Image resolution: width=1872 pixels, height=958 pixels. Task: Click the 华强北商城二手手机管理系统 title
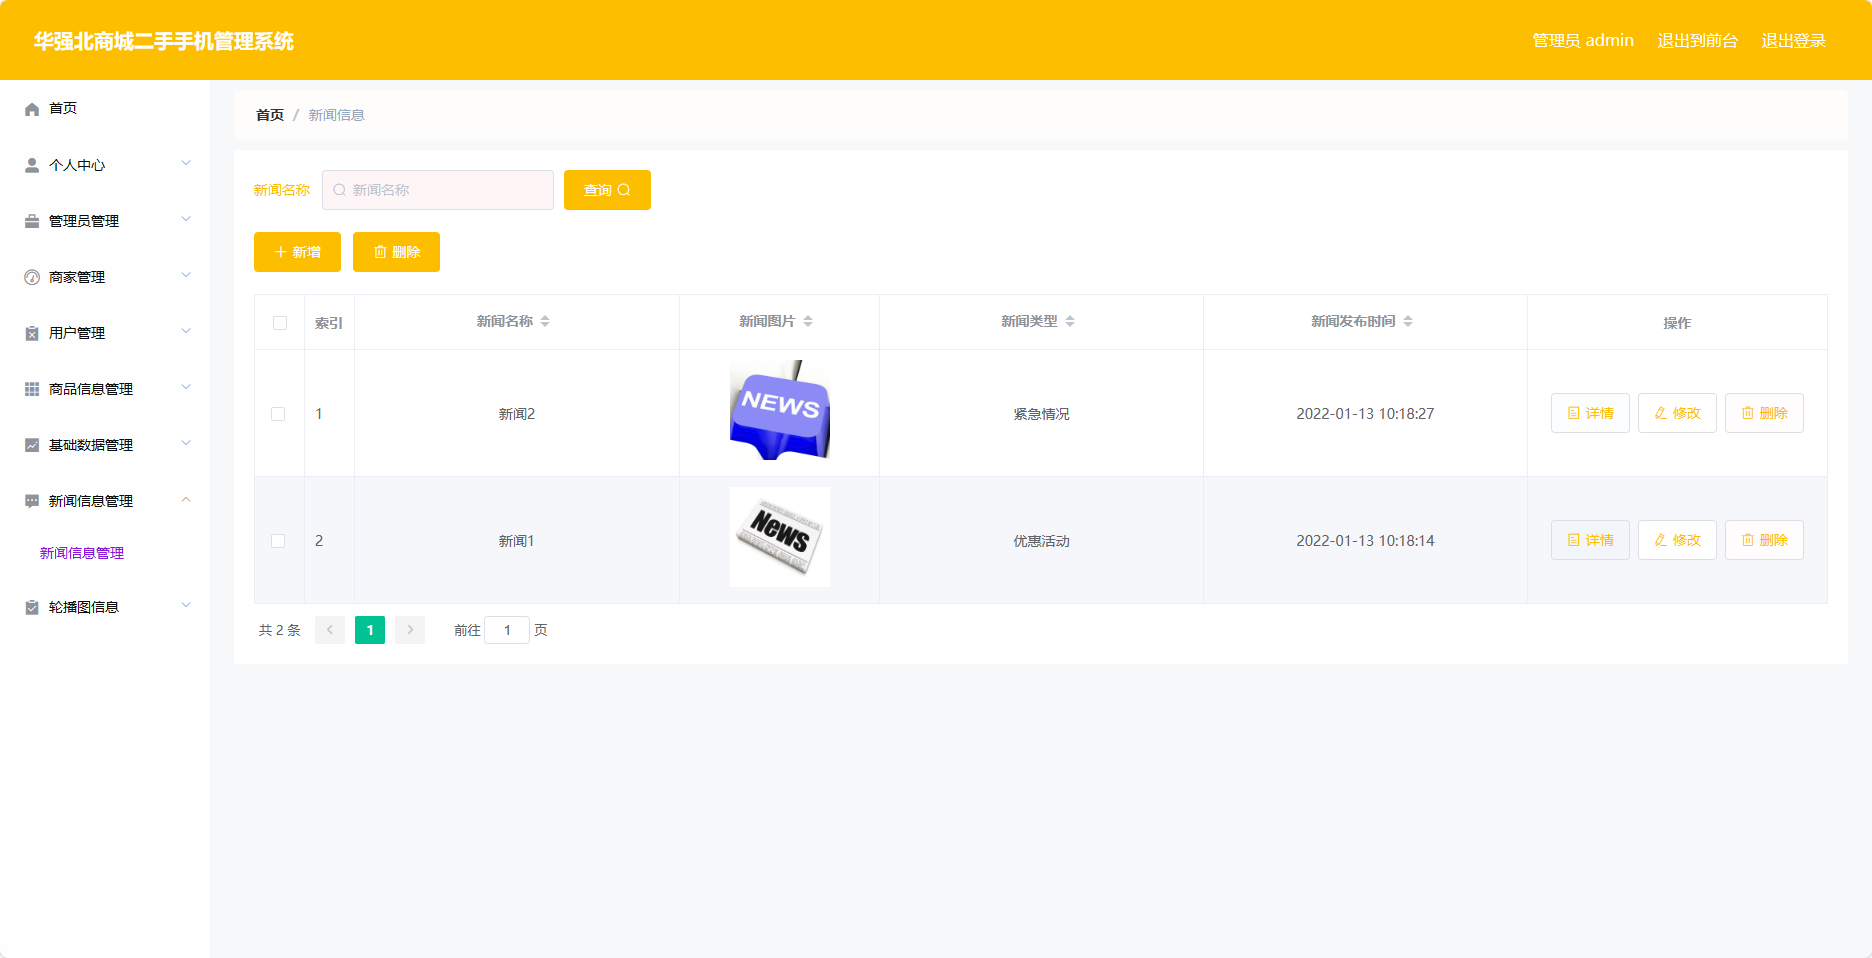(x=164, y=41)
